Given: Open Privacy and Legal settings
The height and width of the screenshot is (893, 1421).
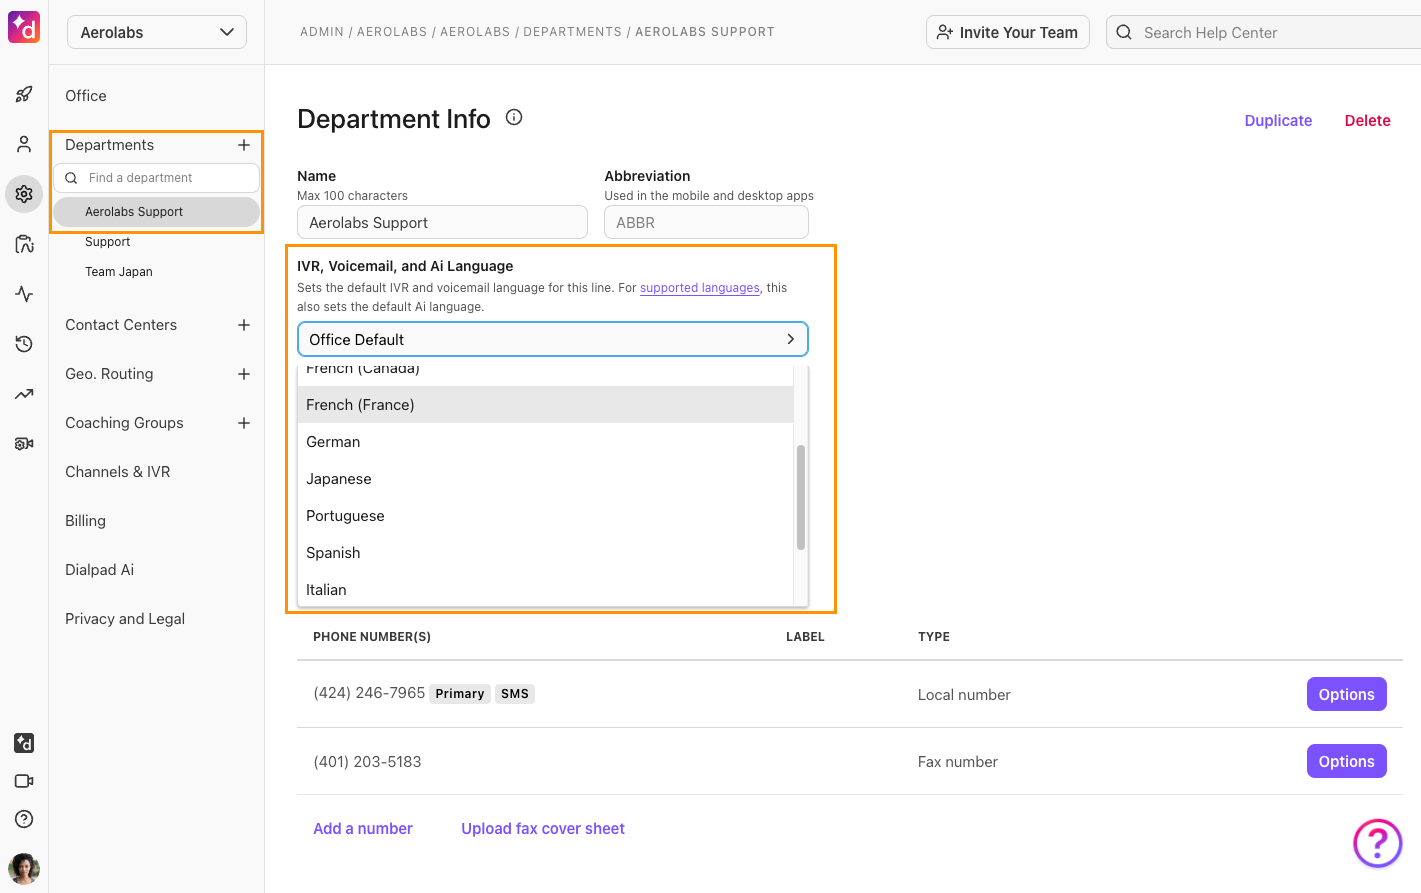Looking at the screenshot, I should (125, 619).
